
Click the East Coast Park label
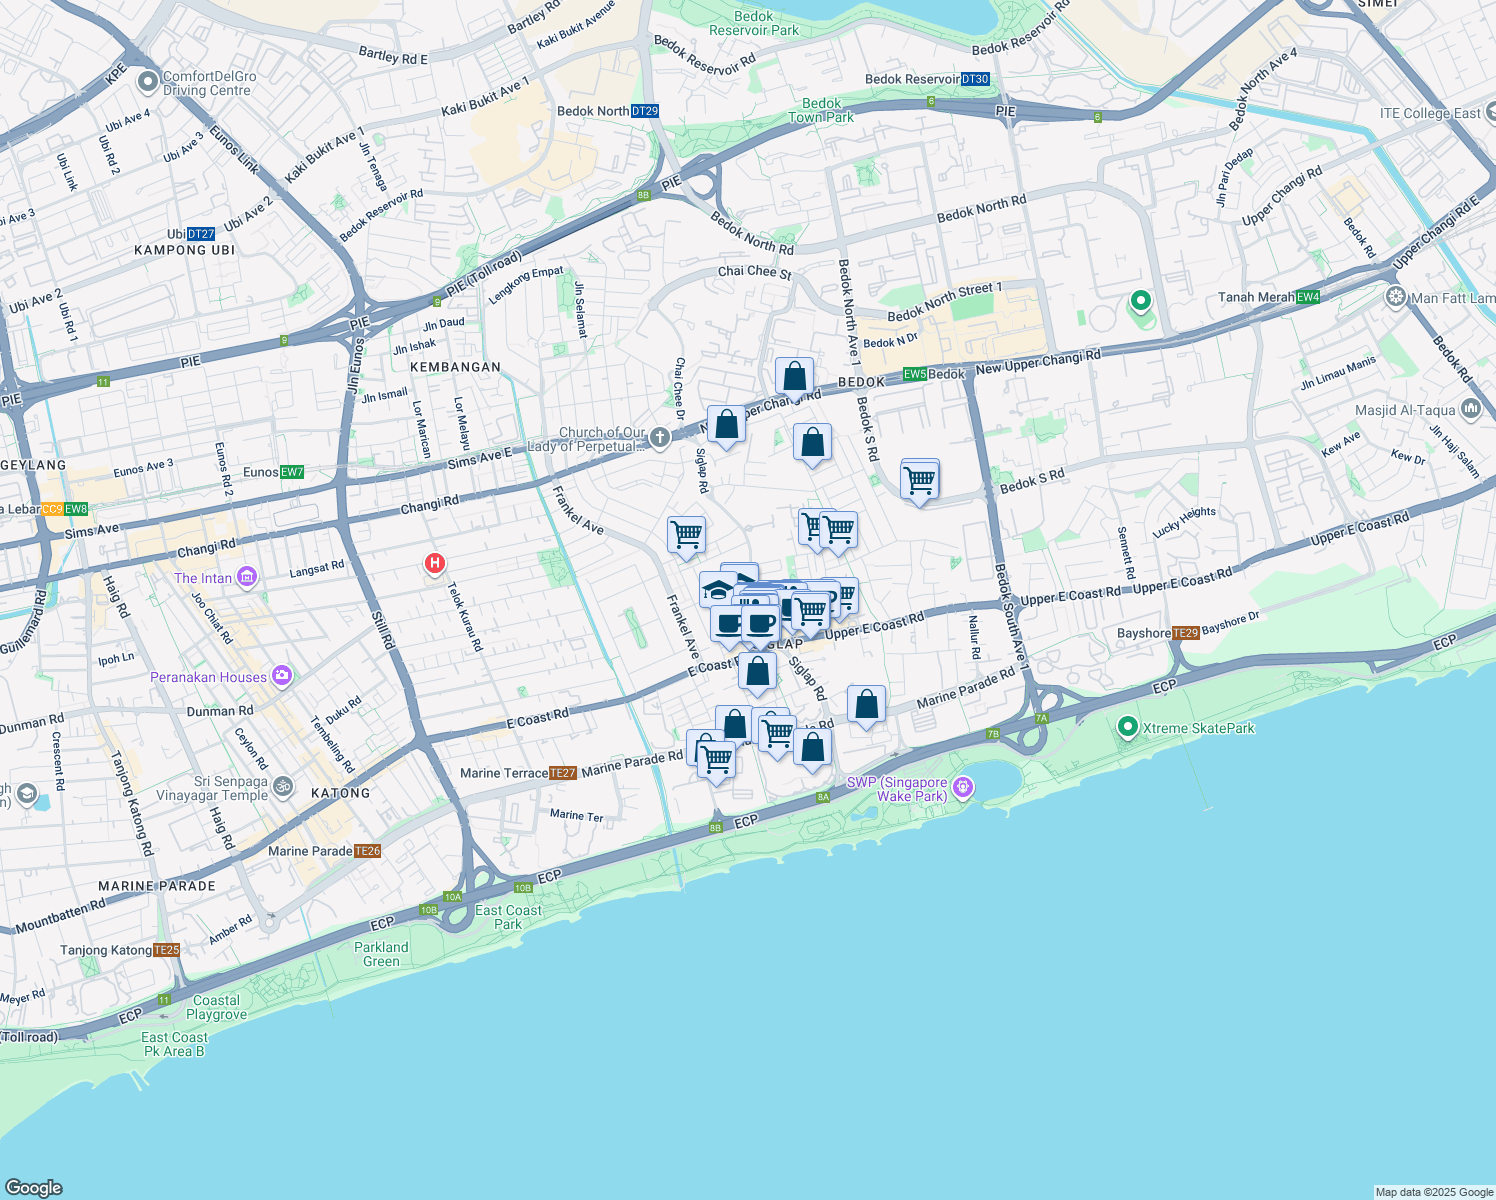point(508,917)
